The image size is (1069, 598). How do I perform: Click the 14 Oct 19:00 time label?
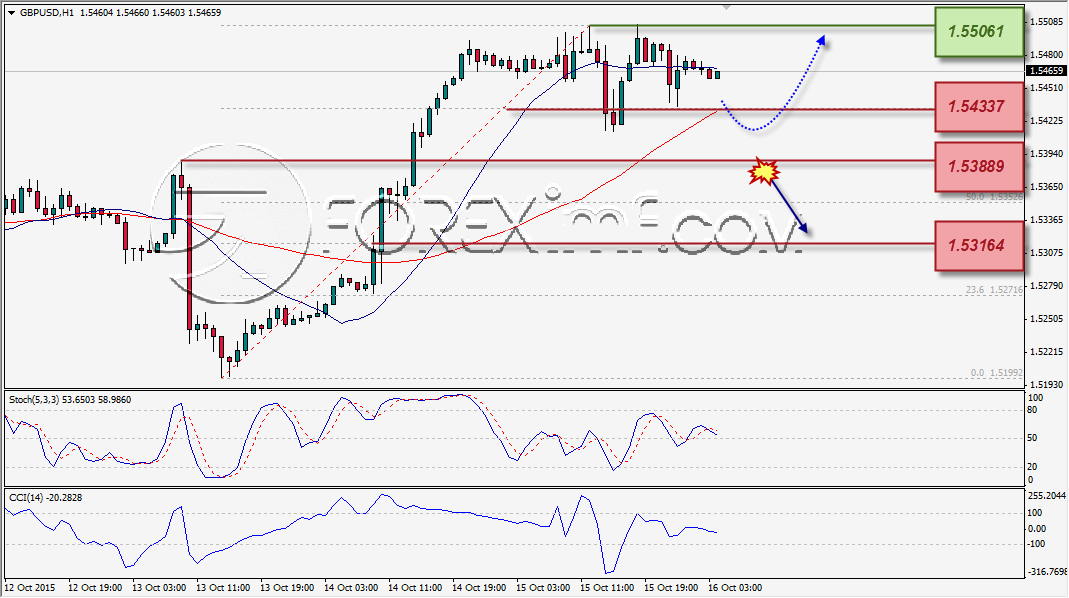click(x=479, y=587)
